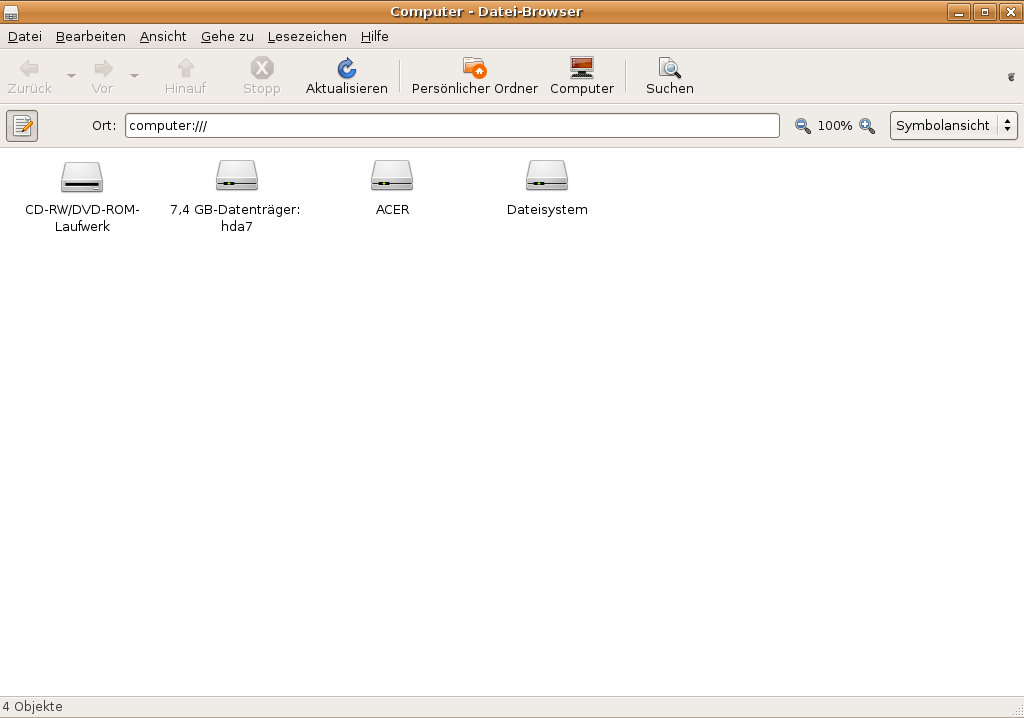Toggle text-based location bar edit button
The width and height of the screenshot is (1024, 718).
click(x=22, y=126)
